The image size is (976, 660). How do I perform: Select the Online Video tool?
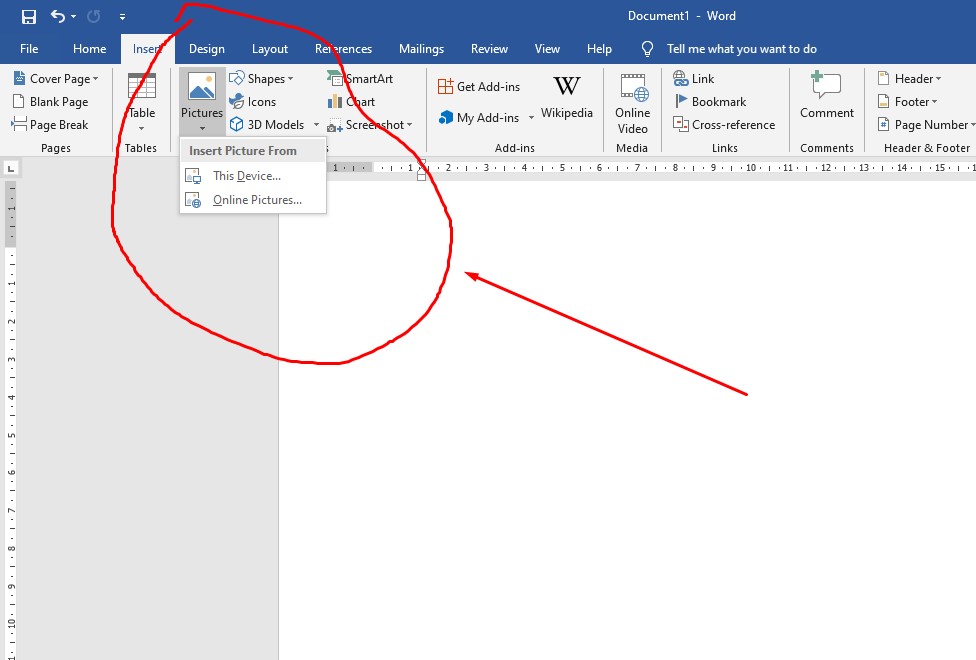pyautogui.click(x=632, y=105)
